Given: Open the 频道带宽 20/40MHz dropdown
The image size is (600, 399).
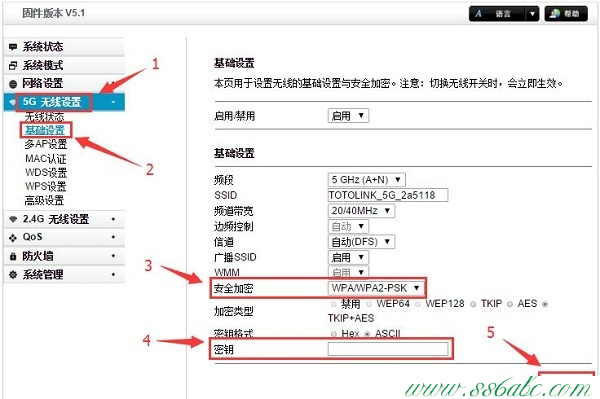Looking at the screenshot, I should [x=361, y=210].
